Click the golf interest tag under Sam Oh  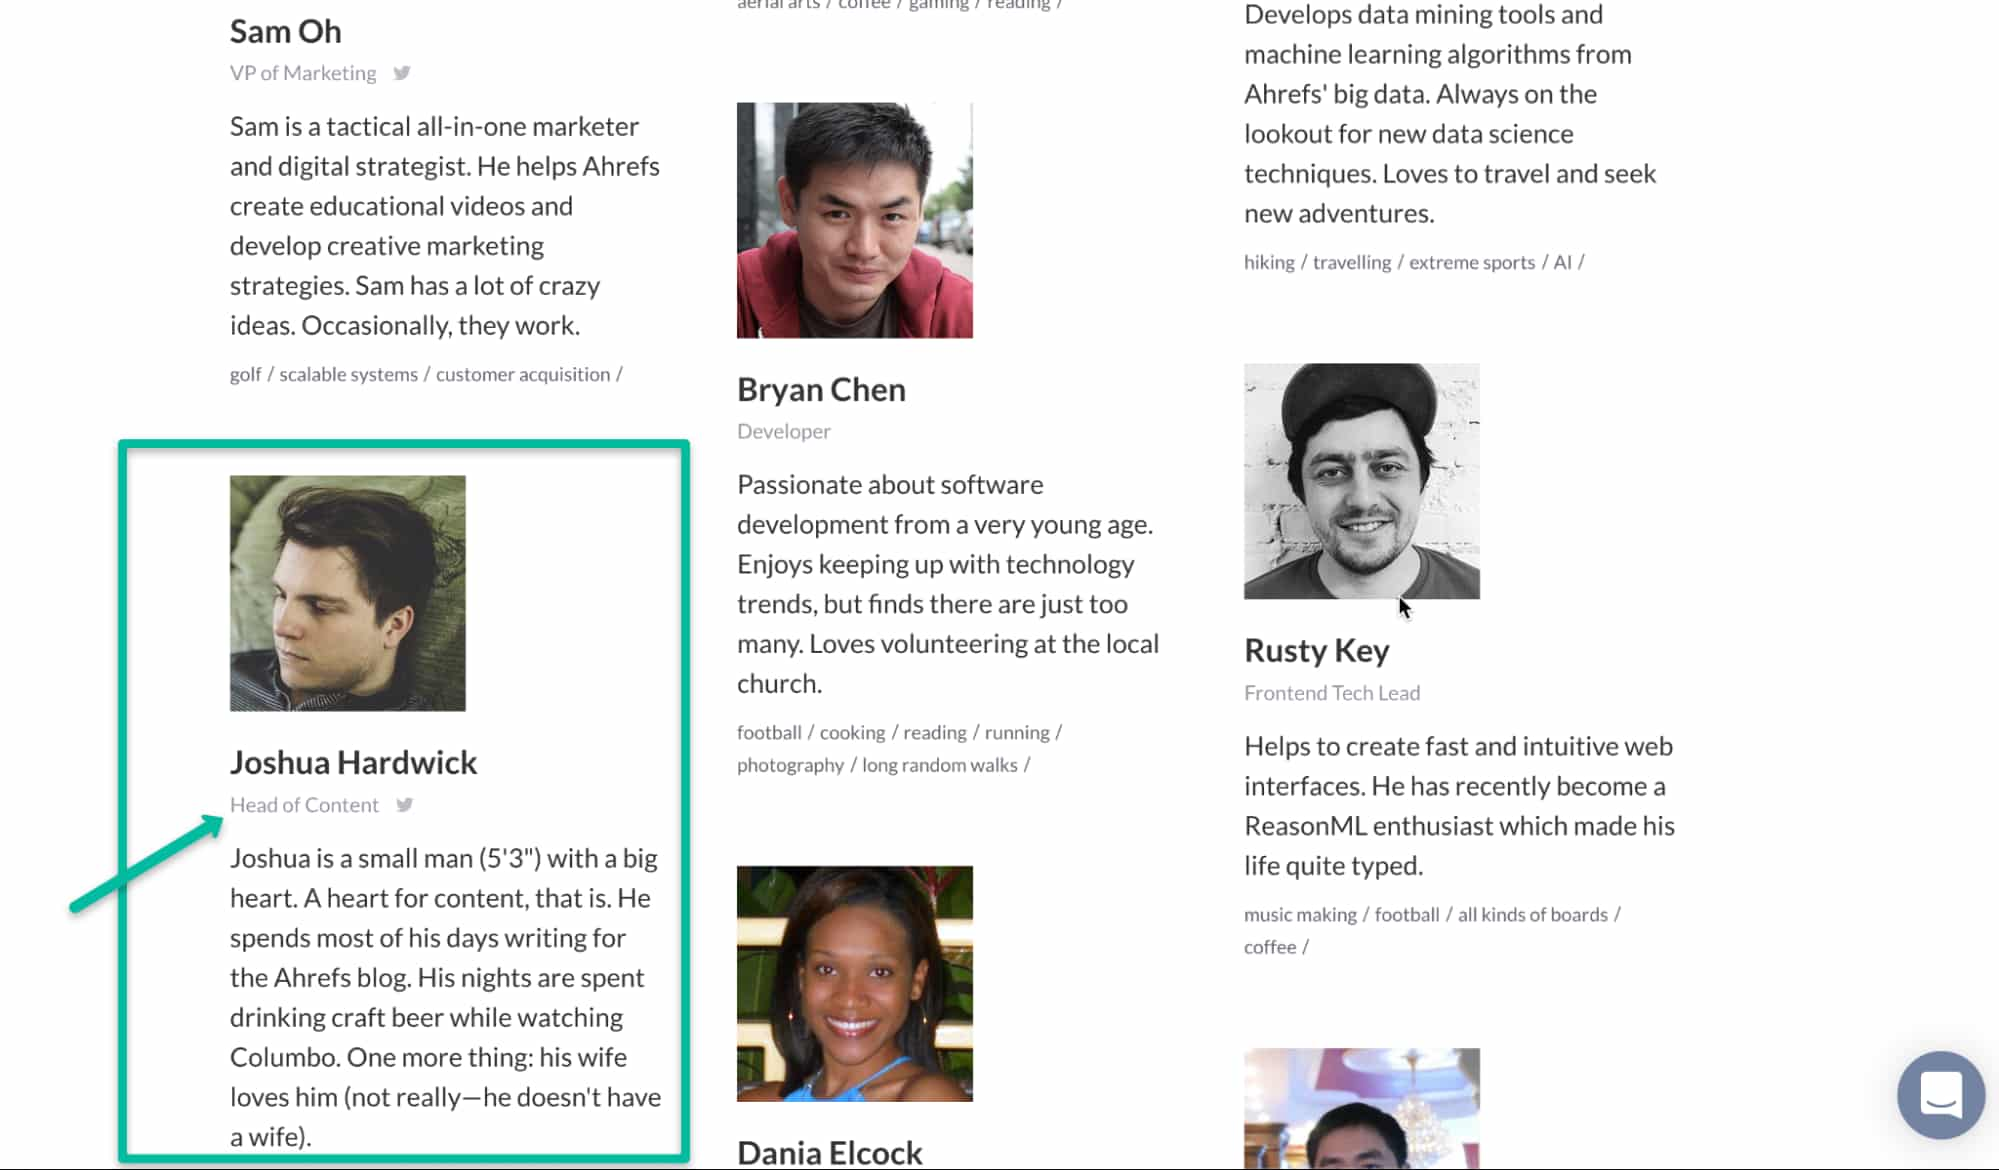coord(244,373)
